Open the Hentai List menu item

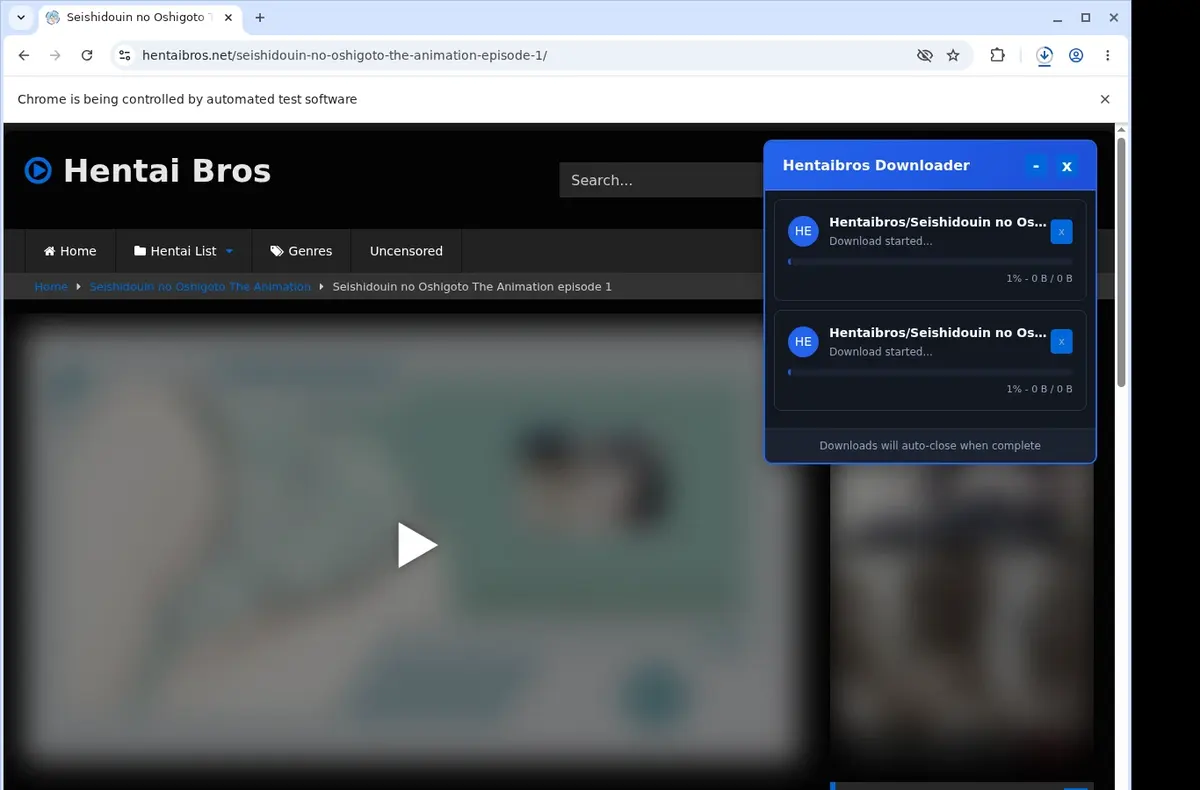(184, 251)
